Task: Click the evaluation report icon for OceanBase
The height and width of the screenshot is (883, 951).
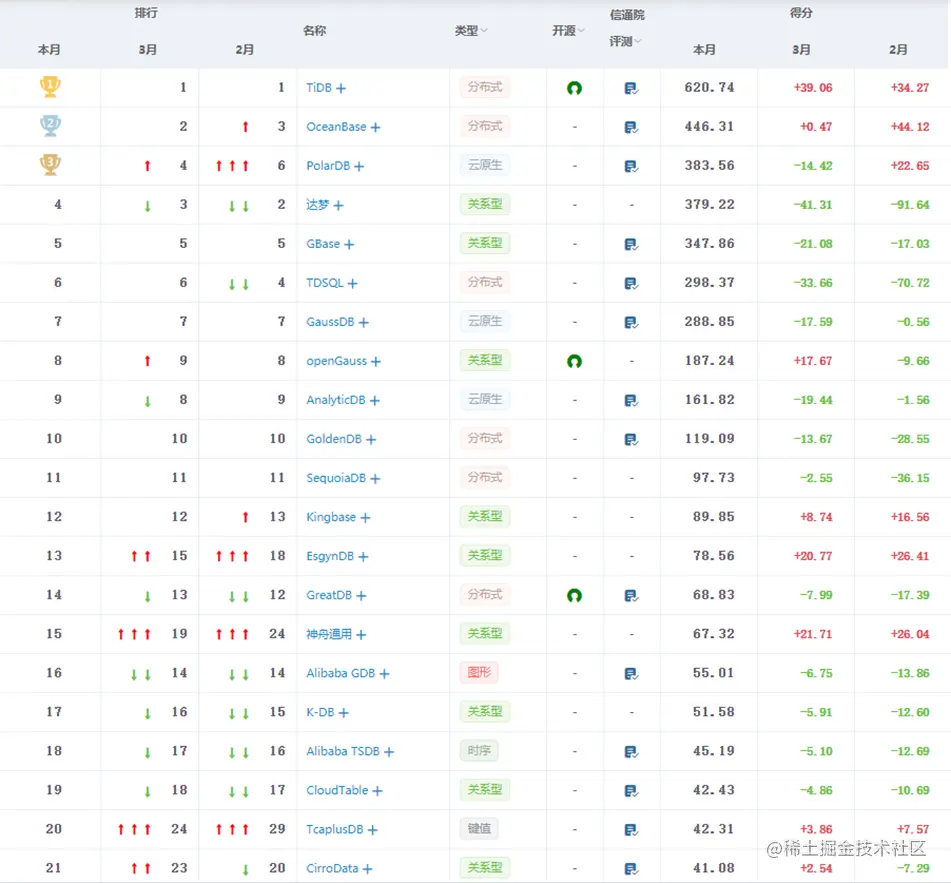Action: pos(631,127)
